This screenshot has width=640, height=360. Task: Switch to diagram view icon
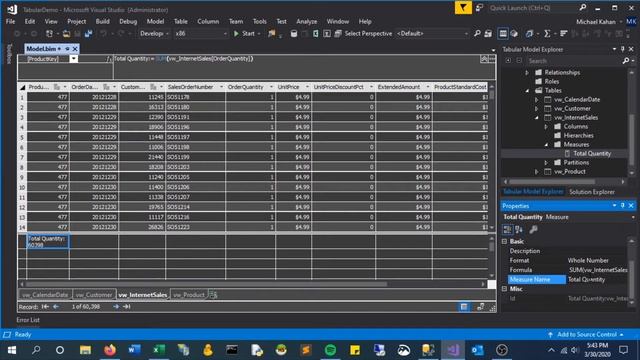tap(480, 307)
